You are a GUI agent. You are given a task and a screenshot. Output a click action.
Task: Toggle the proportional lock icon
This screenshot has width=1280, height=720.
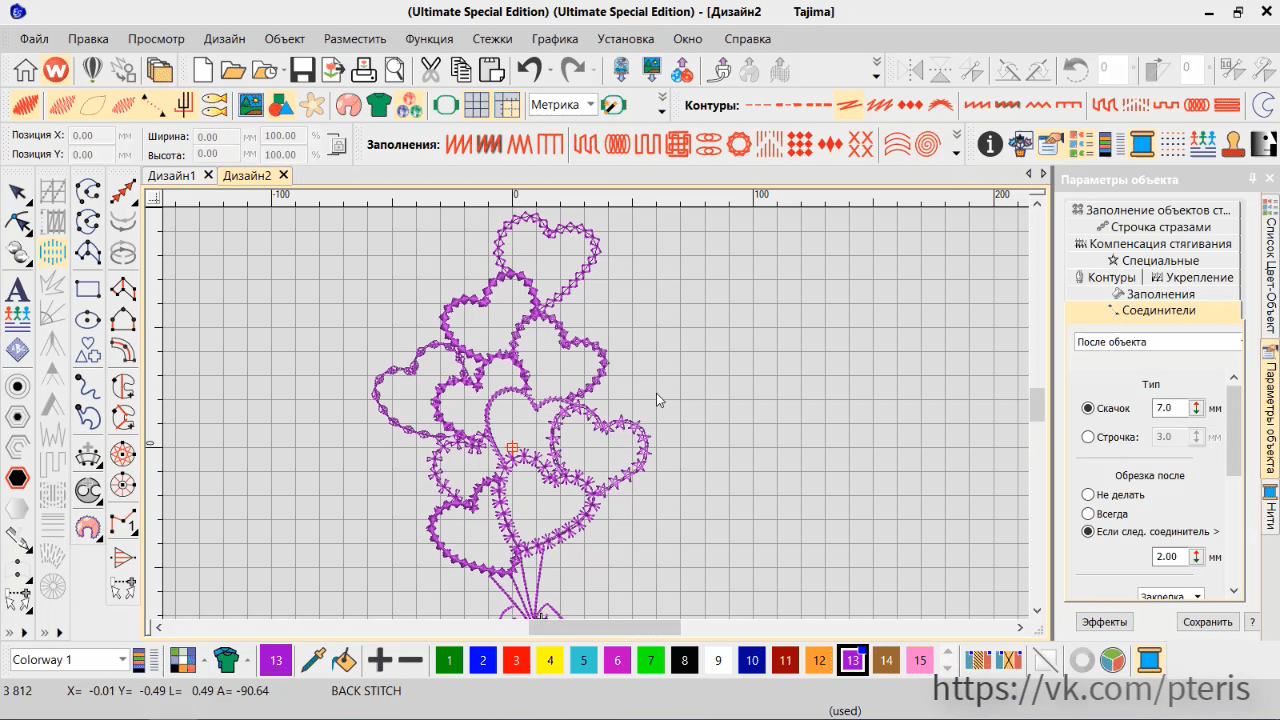[x=338, y=145]
